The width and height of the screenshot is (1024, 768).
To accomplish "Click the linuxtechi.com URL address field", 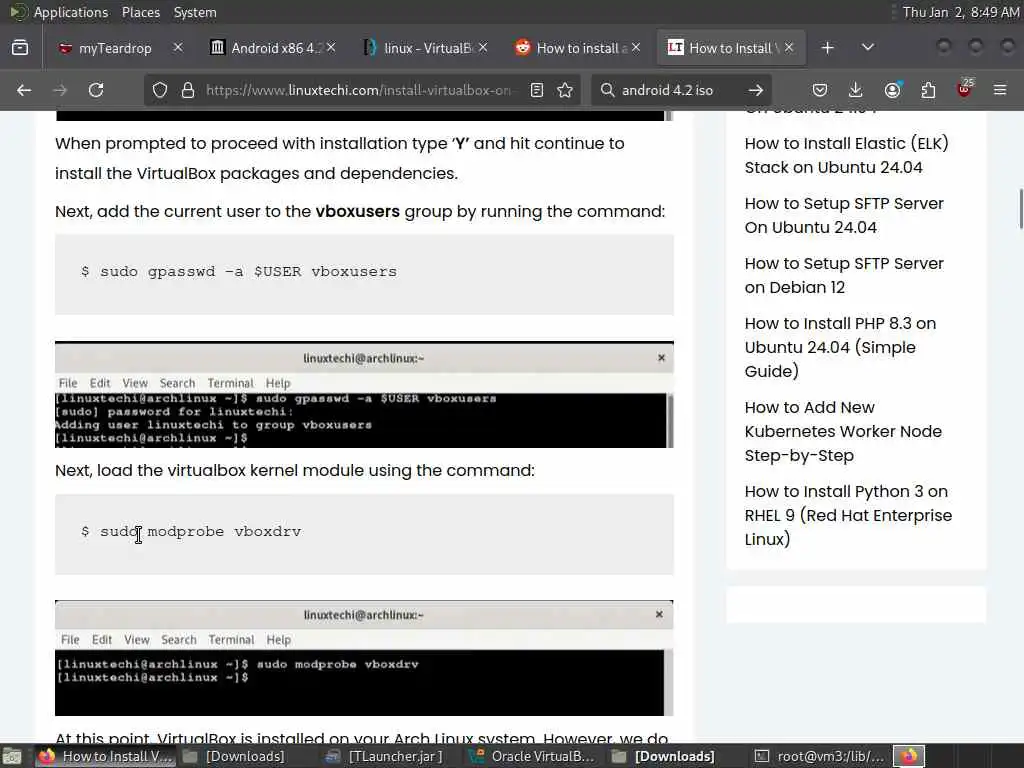I will (359, 90).
